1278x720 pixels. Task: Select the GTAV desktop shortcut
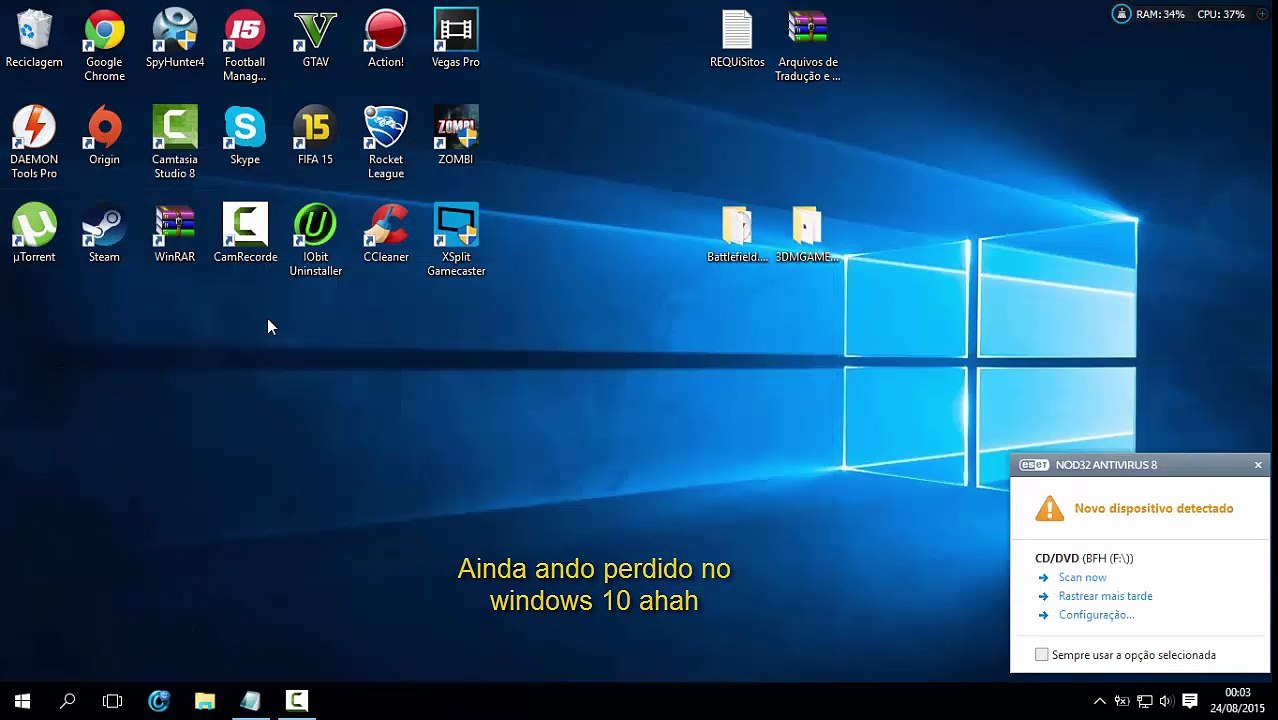pos(315,40)
